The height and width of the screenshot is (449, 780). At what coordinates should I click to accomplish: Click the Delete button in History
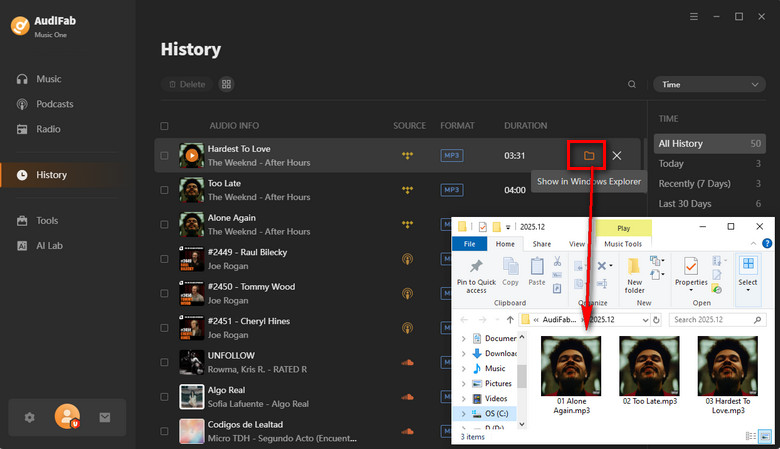coord(187,85)
